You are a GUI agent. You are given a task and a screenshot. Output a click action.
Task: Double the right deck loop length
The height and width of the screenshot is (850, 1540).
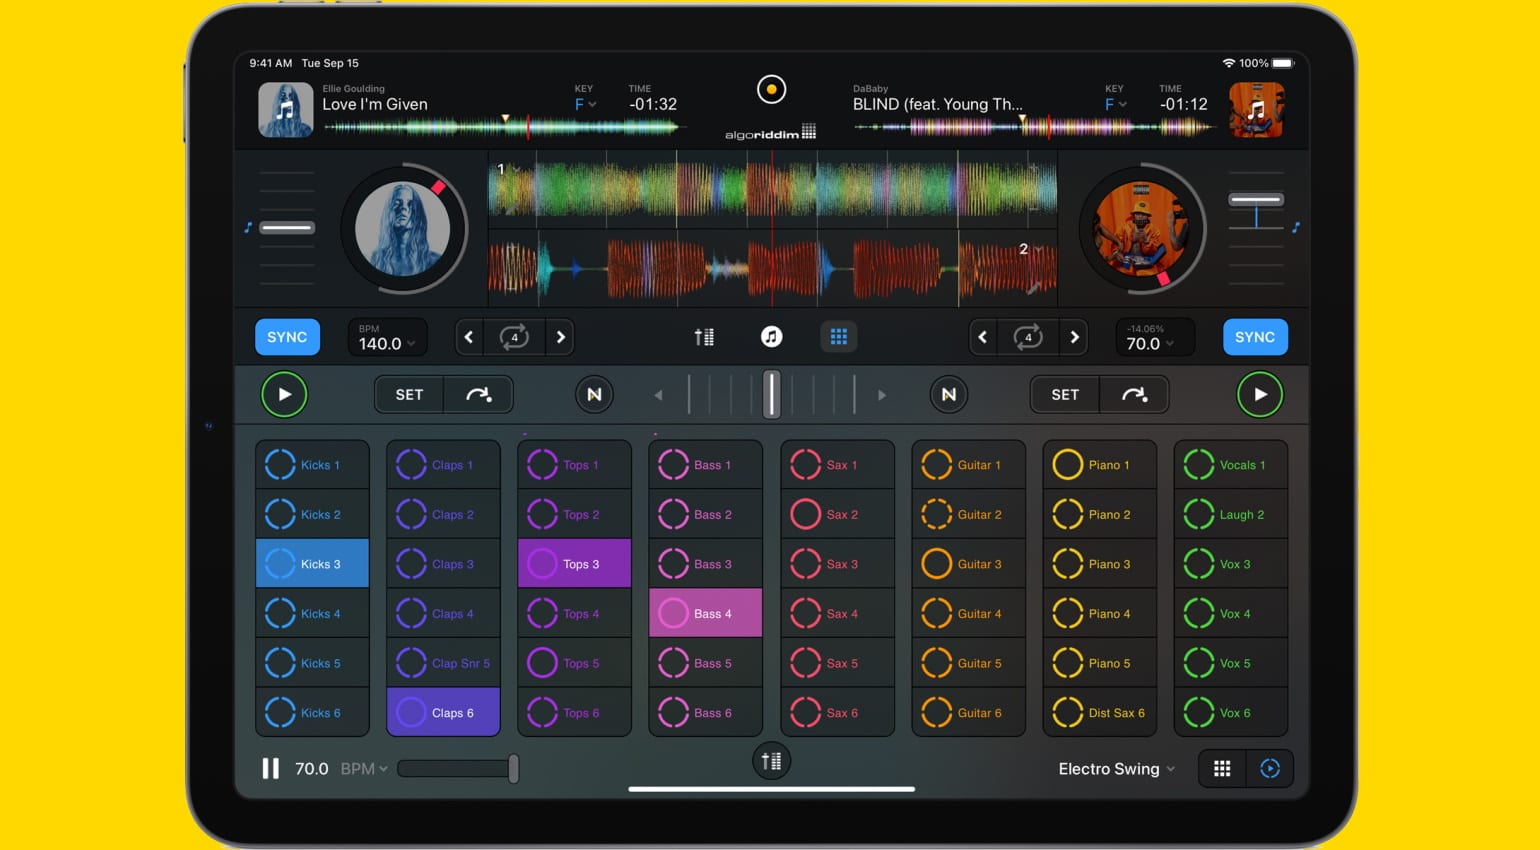pyautogui.click(x=1074, y=337)
